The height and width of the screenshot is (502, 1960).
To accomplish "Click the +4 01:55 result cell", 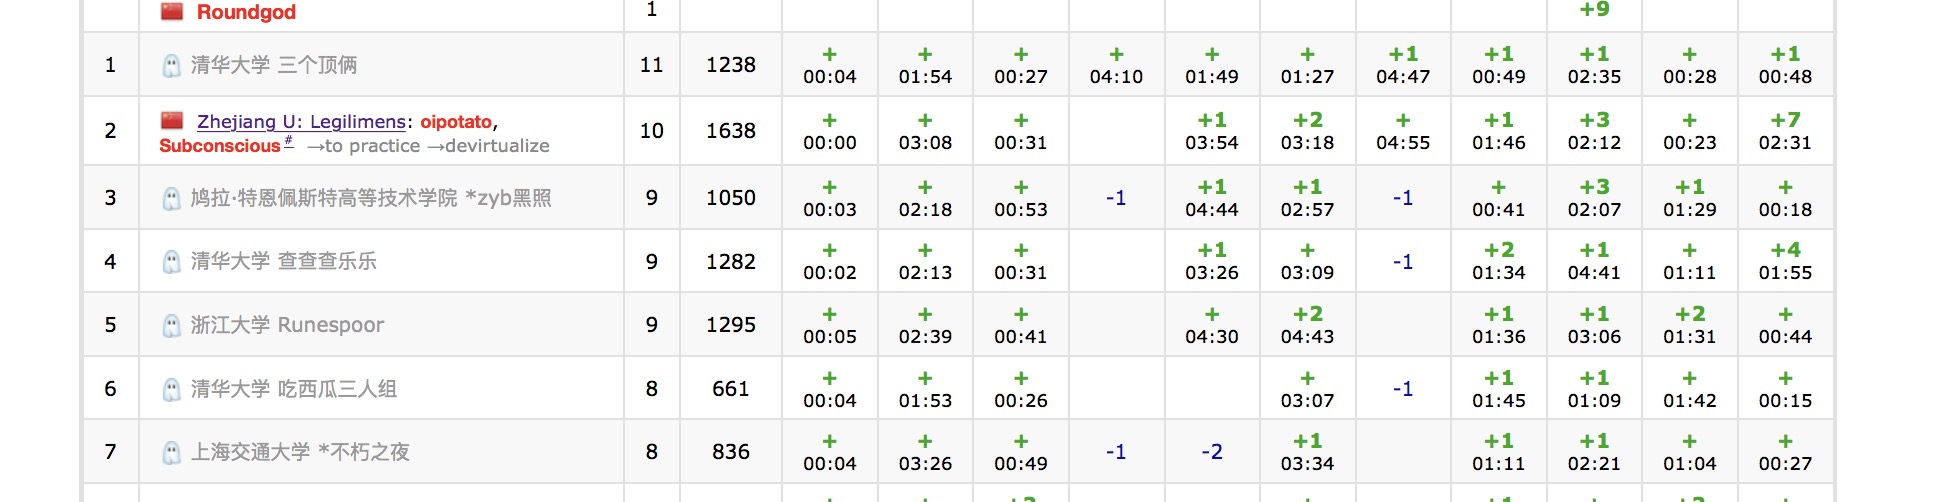I will coord(1785,261).
